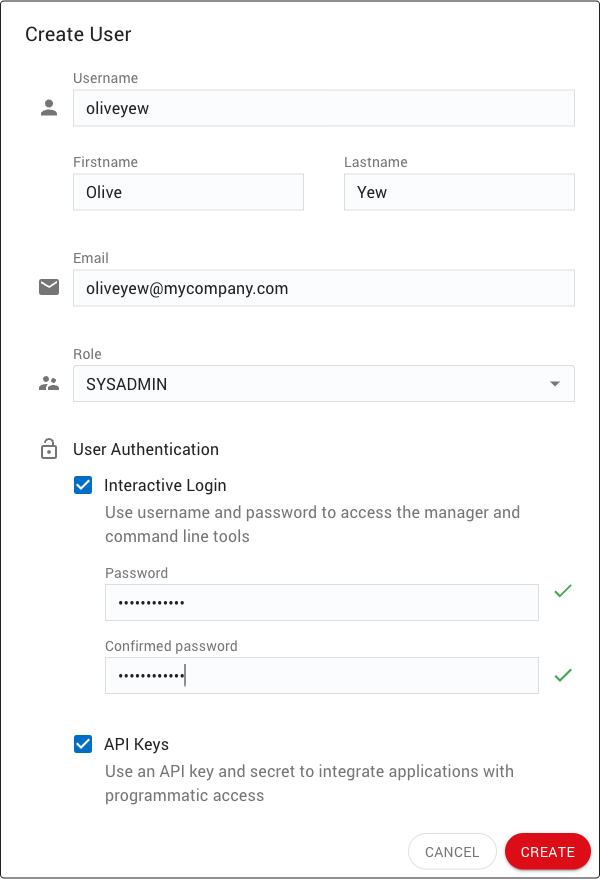Expand the Role dropdown arrow
The image size is (601, 879).
tap(555, 384)
